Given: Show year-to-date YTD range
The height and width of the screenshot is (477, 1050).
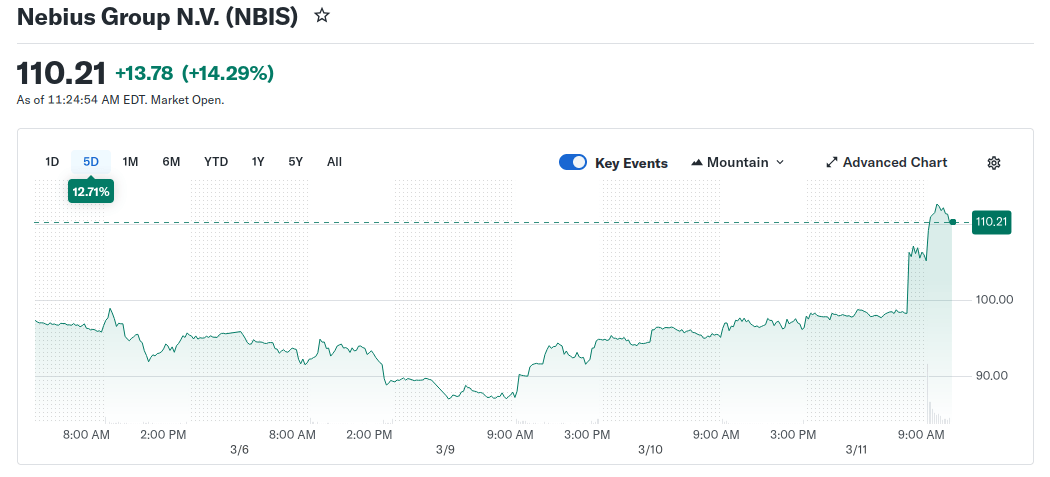Looking at the screenshot, I should pos(216,162).
